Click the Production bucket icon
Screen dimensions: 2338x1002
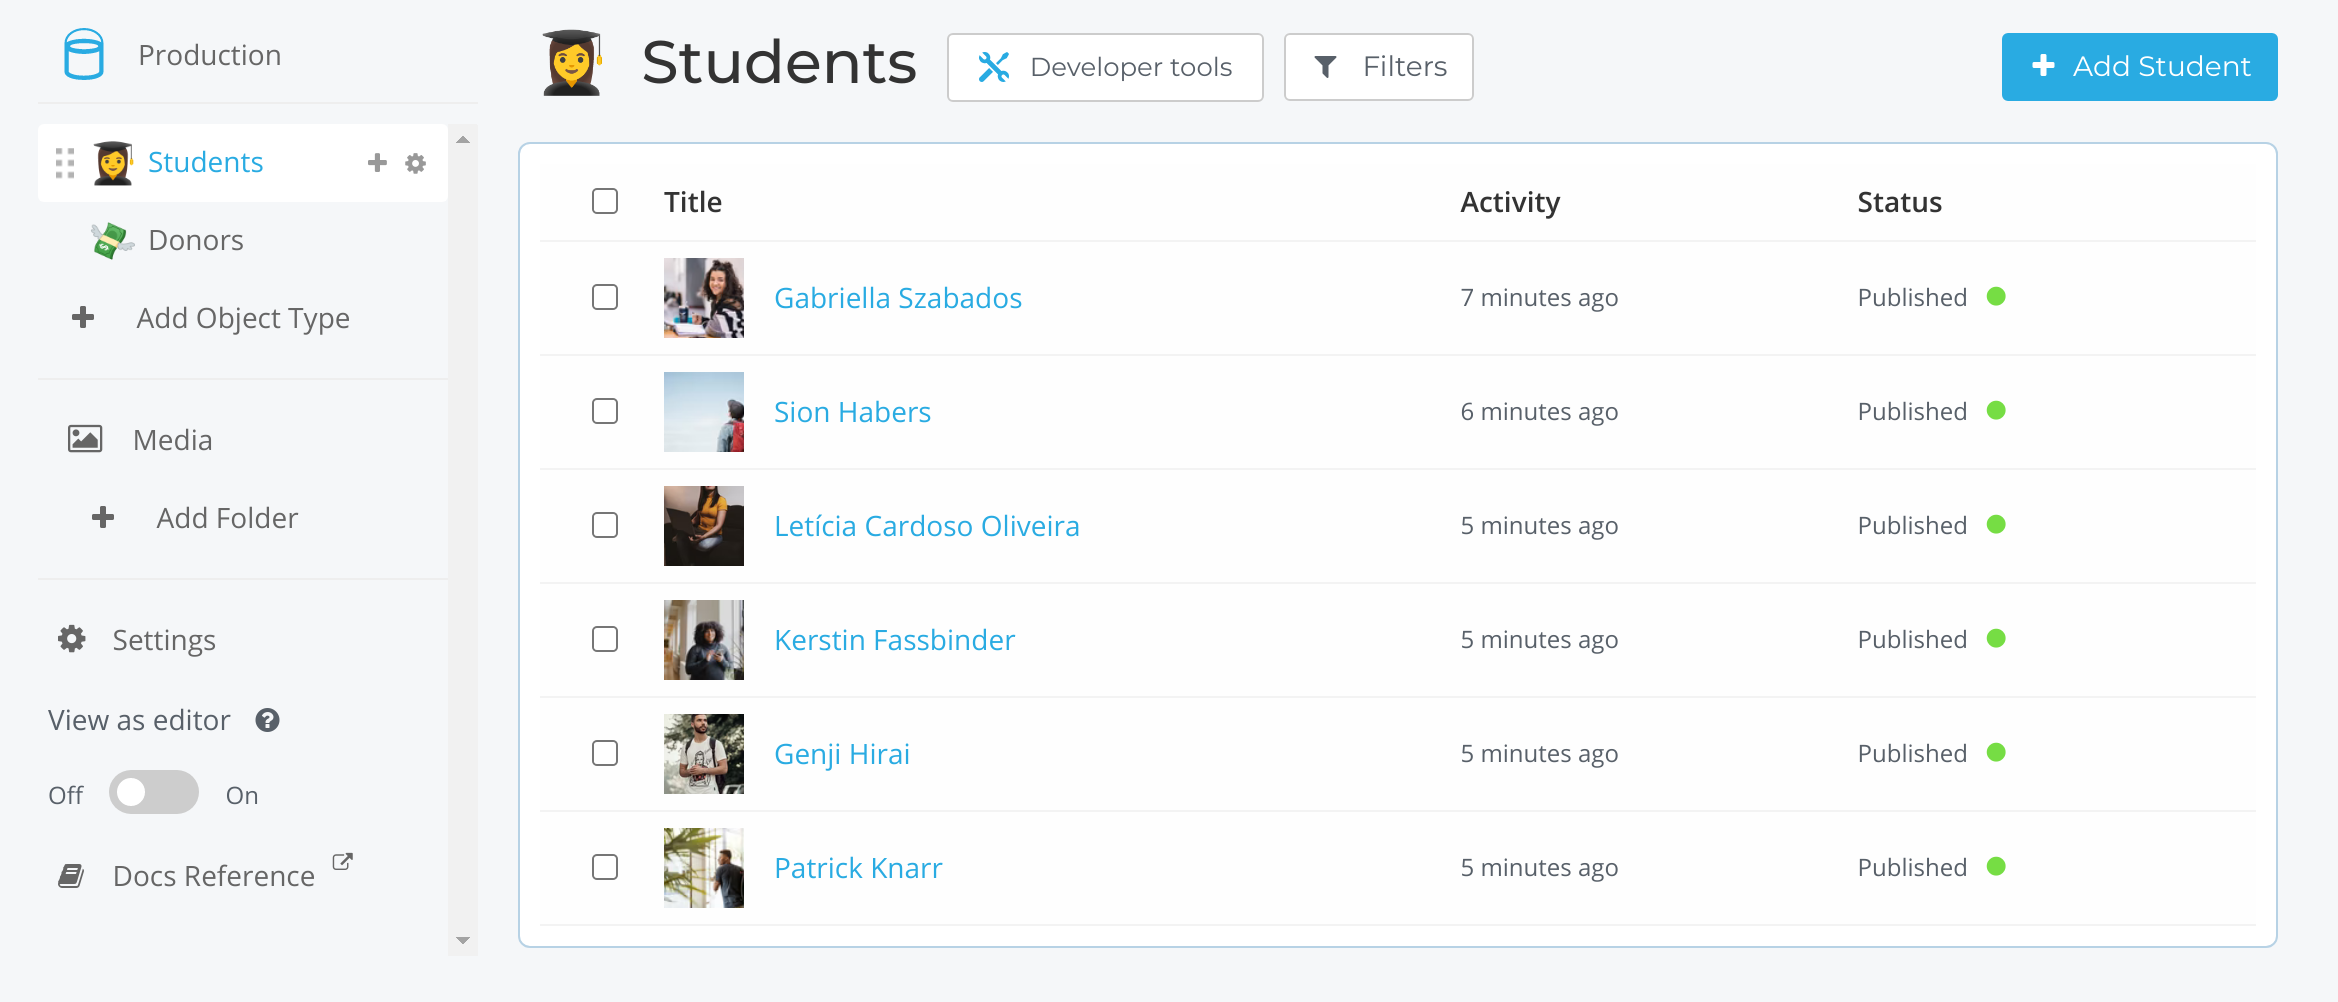pyautogui.click(x=84, y=54)
